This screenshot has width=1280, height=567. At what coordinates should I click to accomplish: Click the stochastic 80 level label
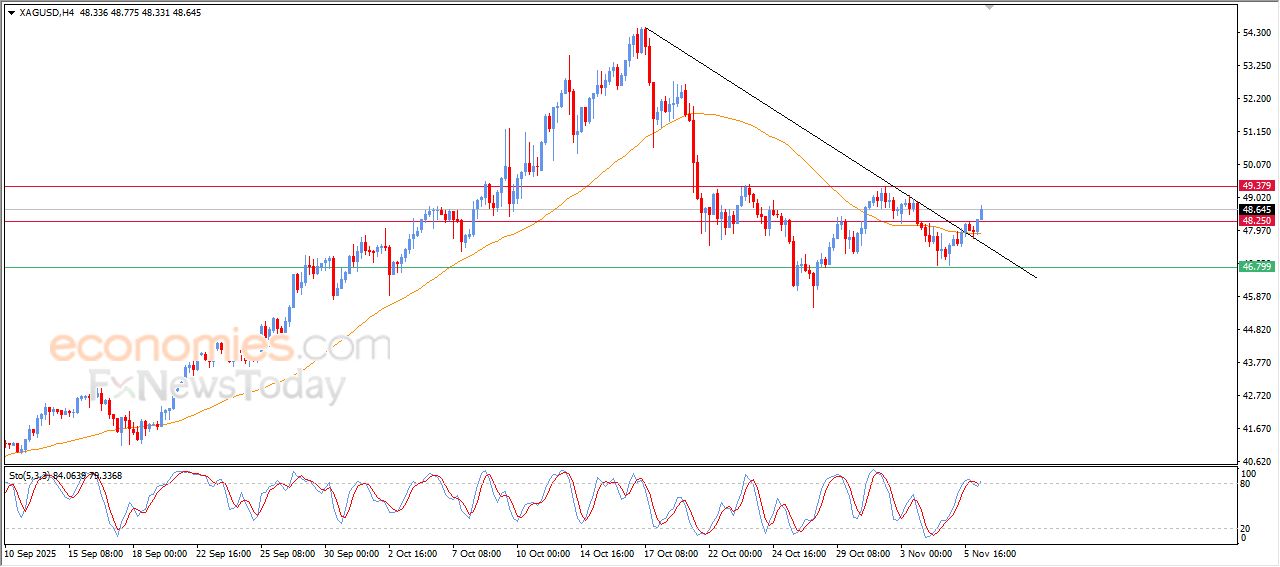point(1247,484)
